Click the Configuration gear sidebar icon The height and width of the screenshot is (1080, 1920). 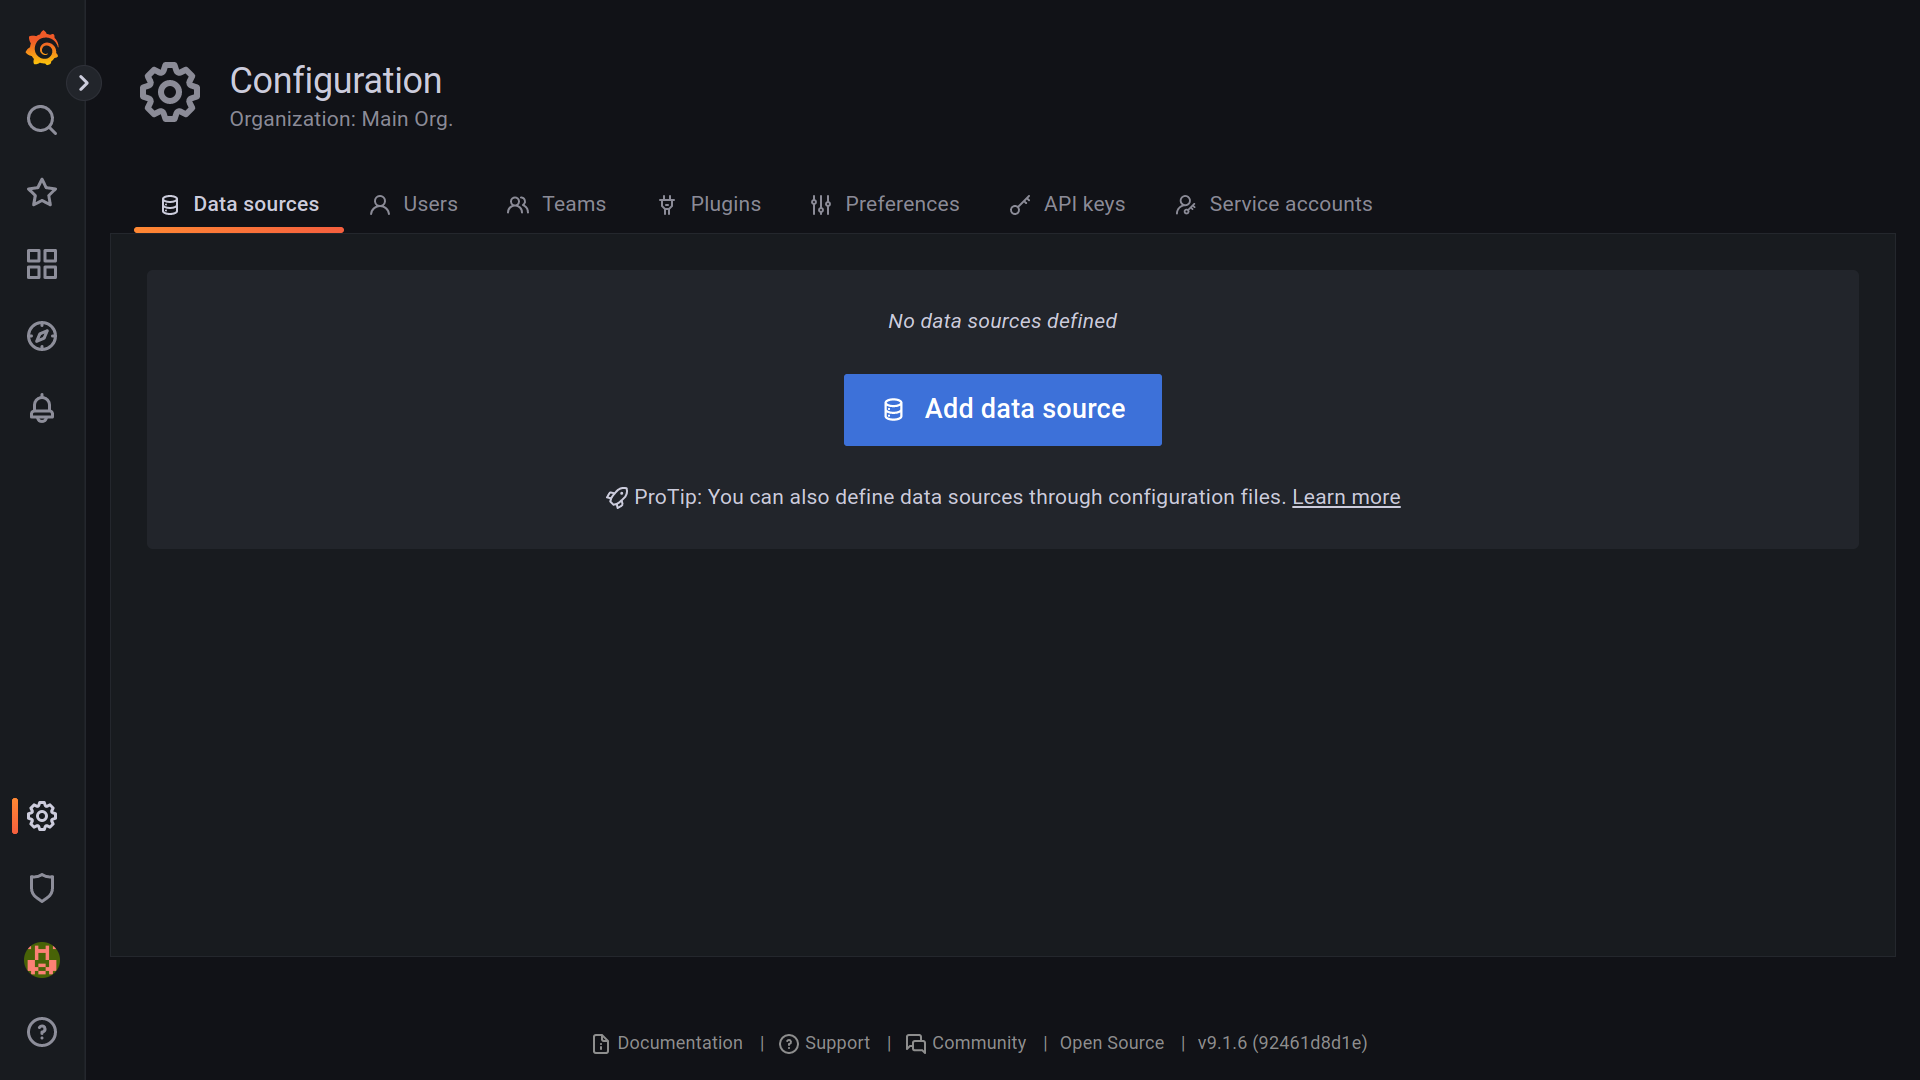click(x=42, y=816)
